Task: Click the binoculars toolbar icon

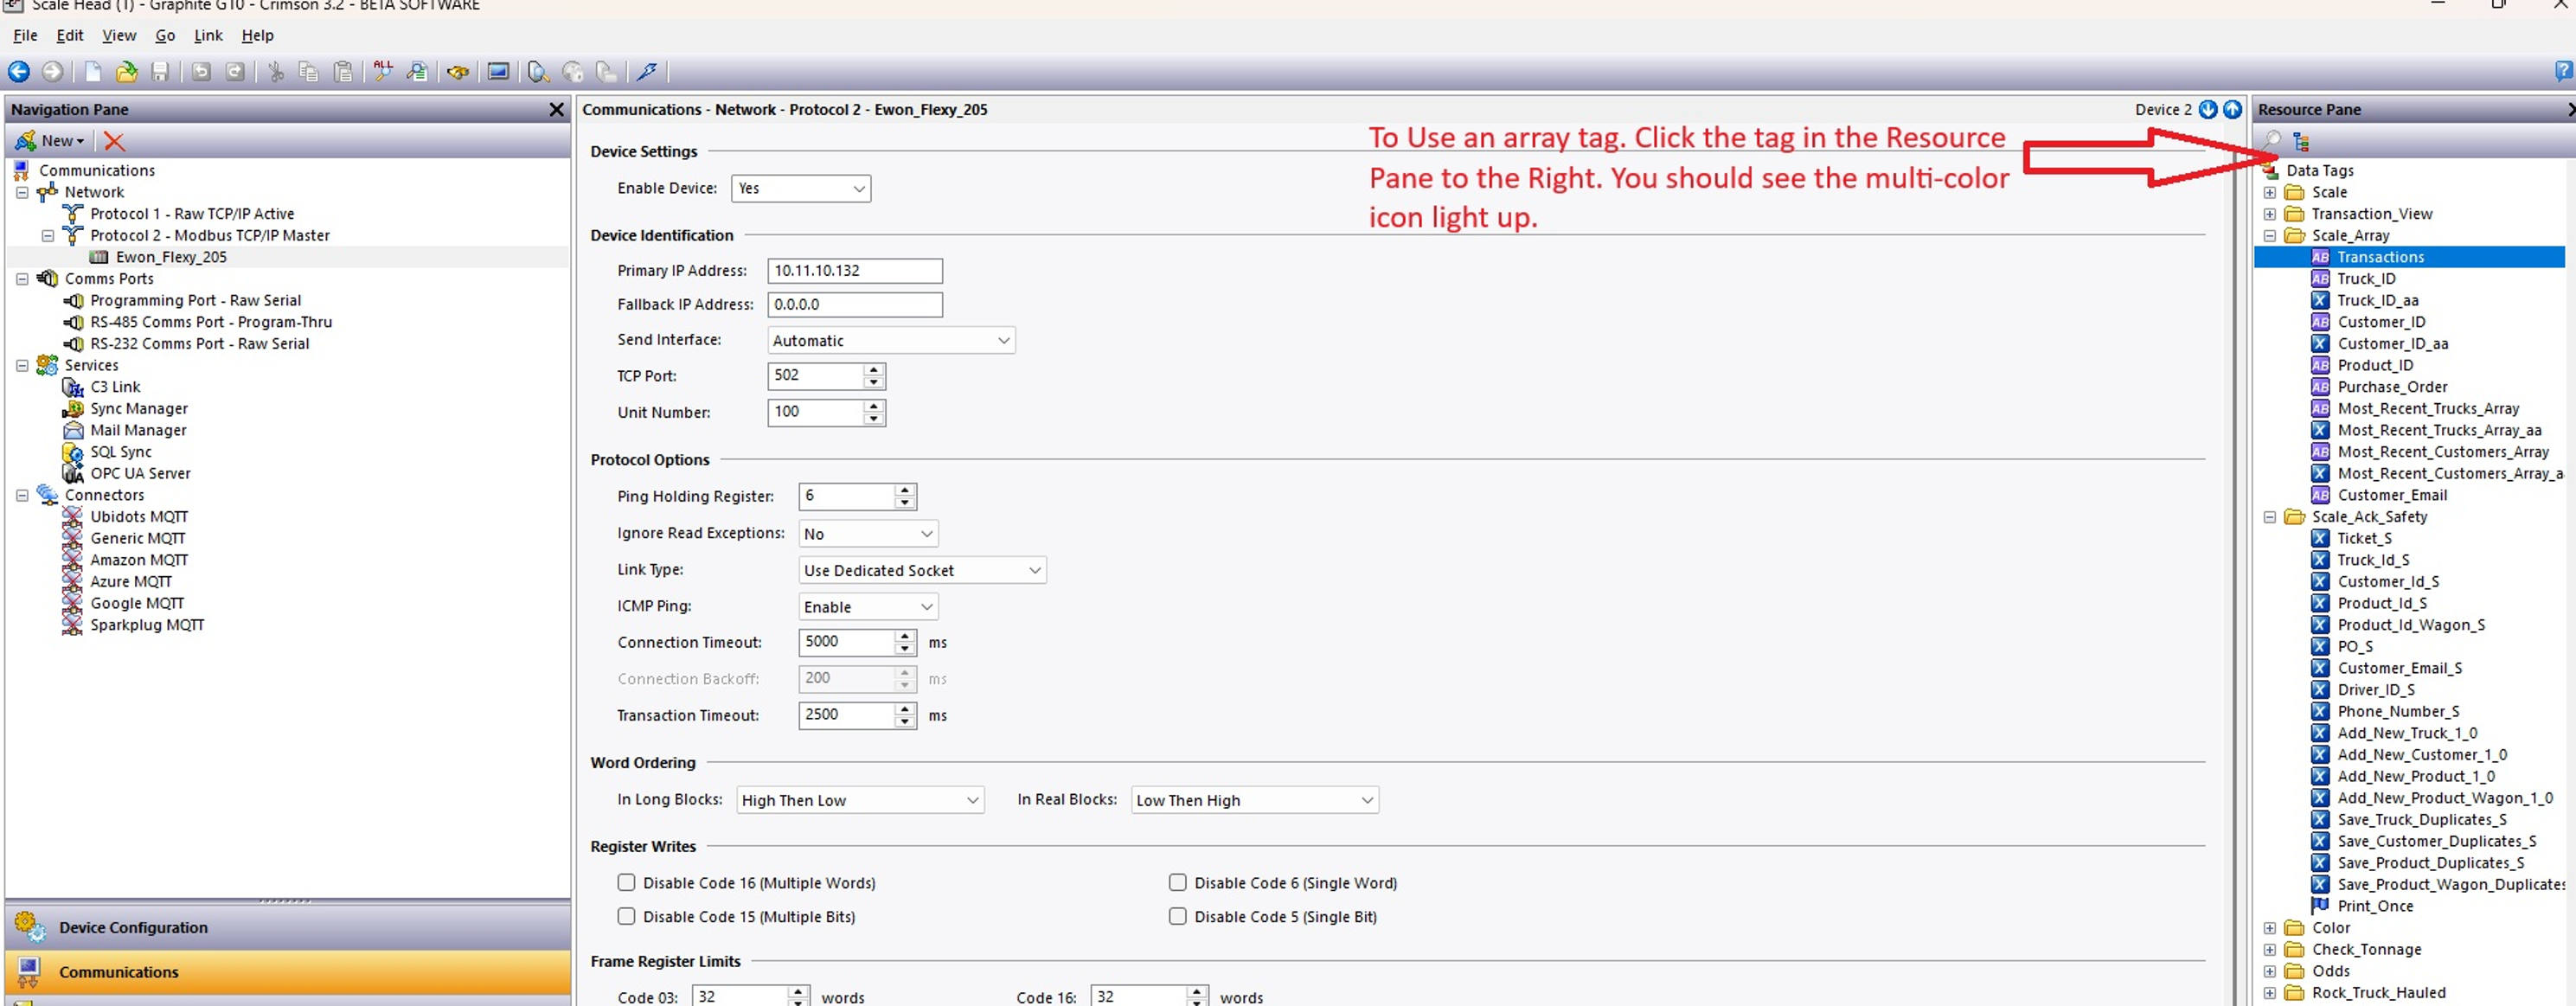Action: click(x=458, y=72)
